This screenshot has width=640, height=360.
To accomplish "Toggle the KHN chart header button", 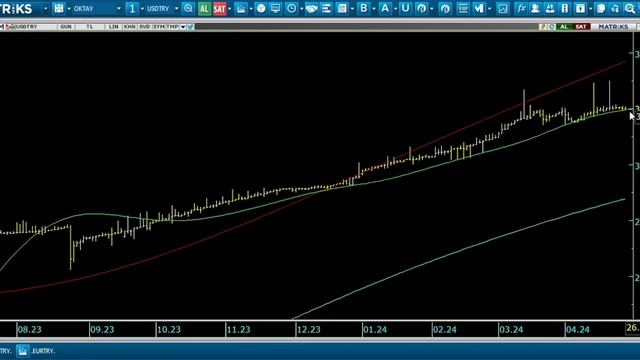I will coord(129,27).
